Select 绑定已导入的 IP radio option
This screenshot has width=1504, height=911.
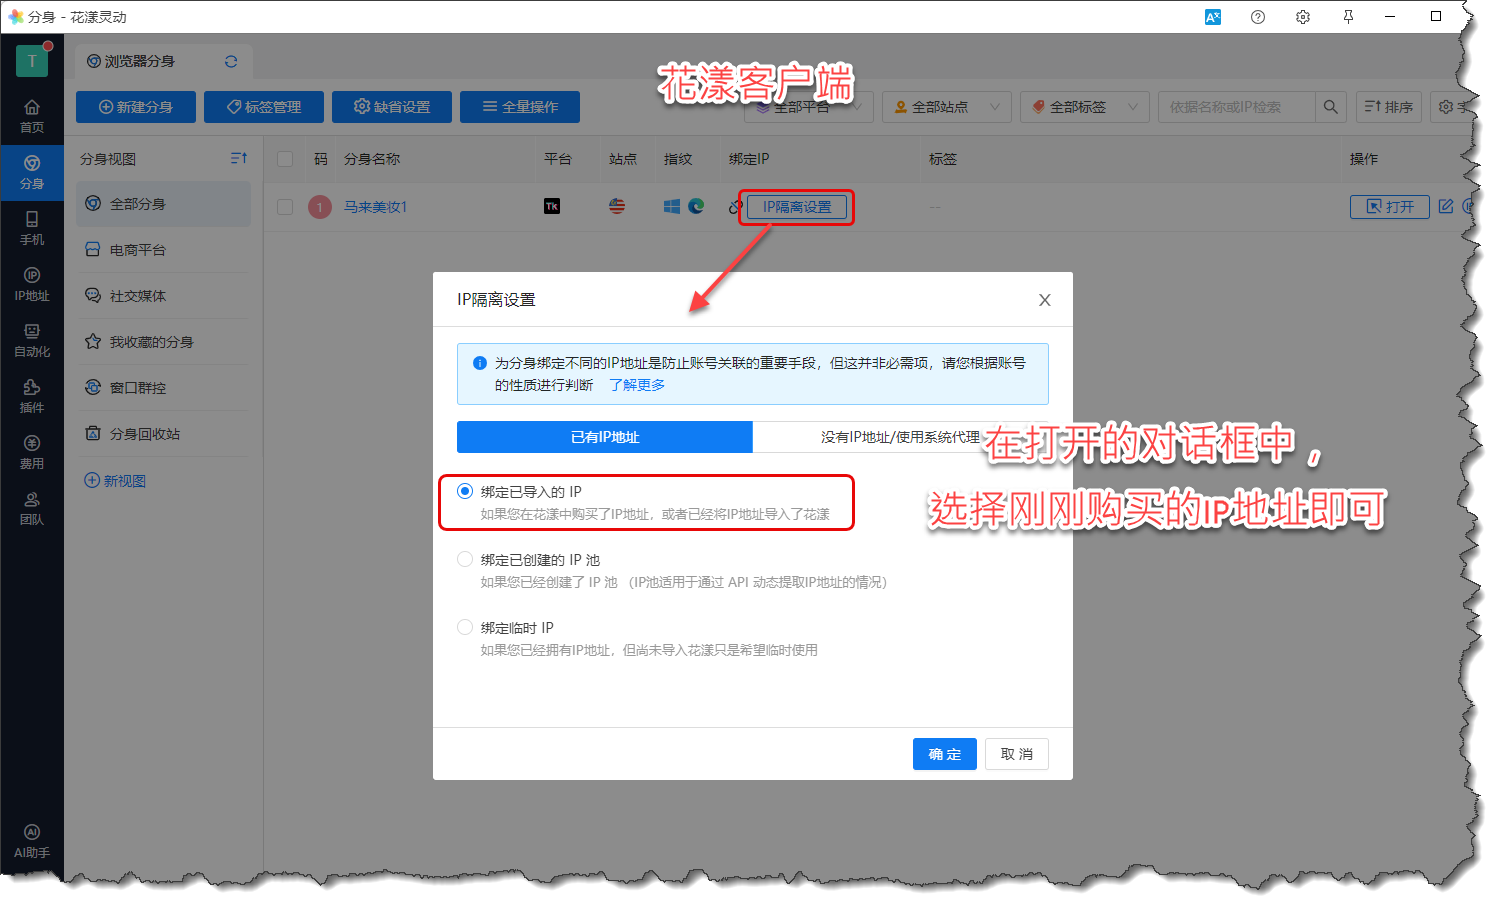click(x=465, y=491)
